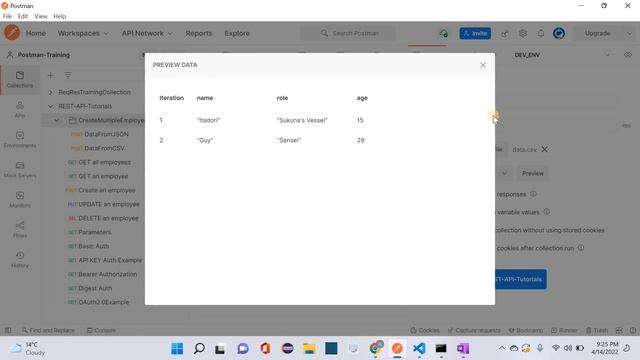
Task: Click the responses info icon
Action: [x=533, y=194]
